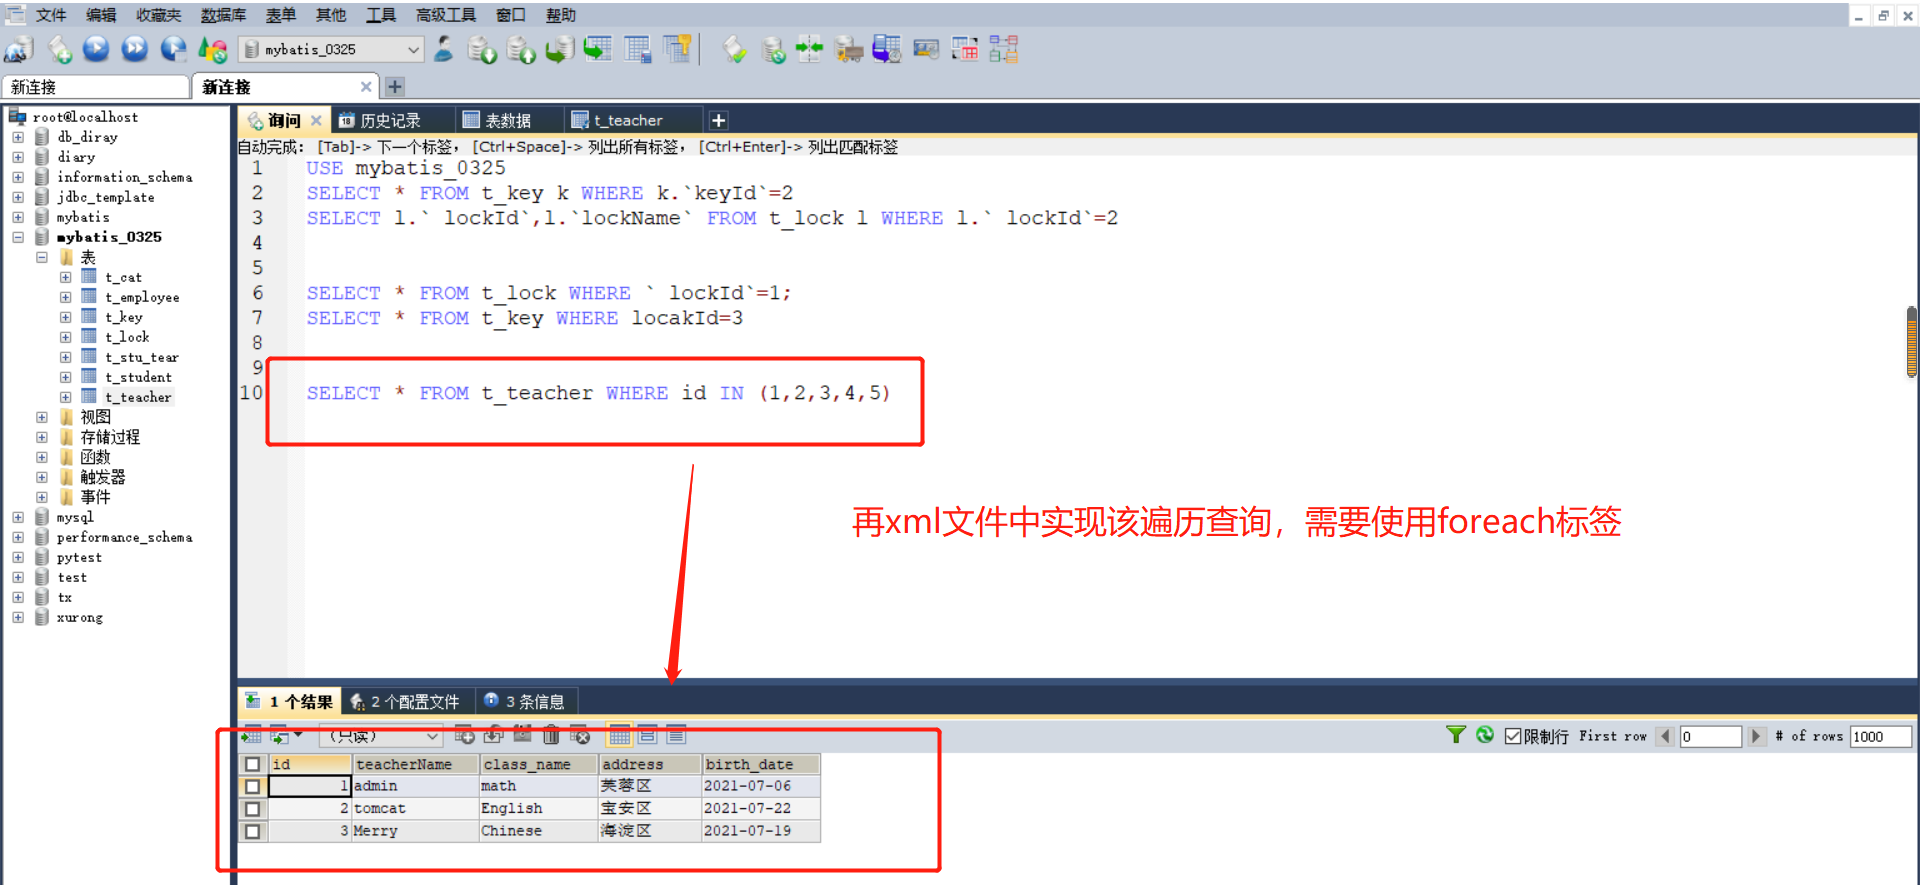Click the cancel changes icon in result toolbar
The width and height of the screenshot is (1920, 885).
580,736
